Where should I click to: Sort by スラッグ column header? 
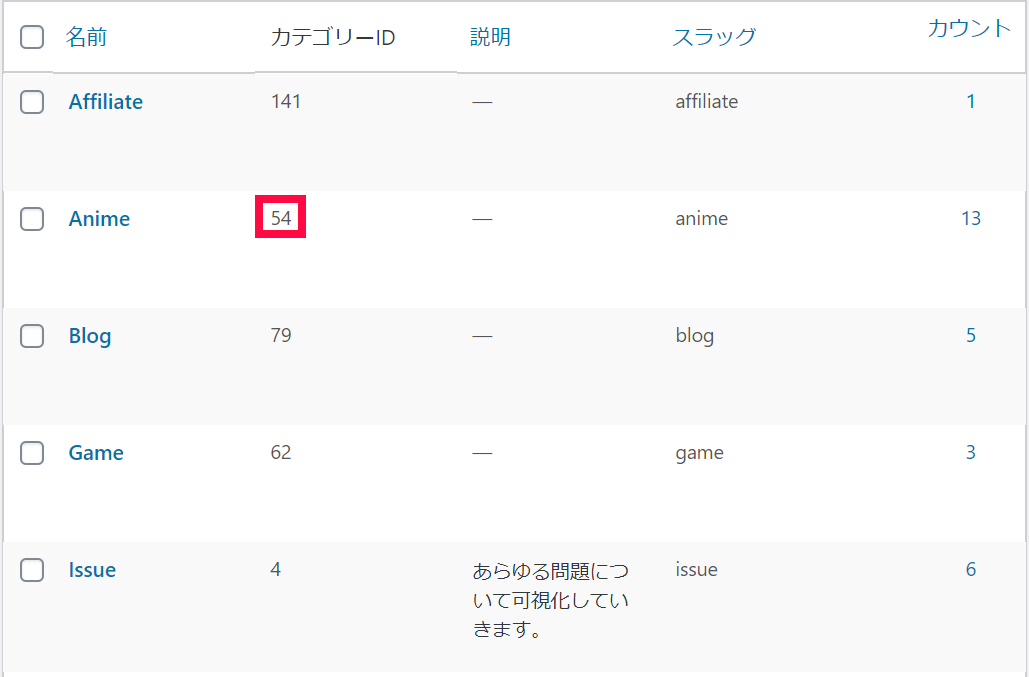tap(714, 38)
